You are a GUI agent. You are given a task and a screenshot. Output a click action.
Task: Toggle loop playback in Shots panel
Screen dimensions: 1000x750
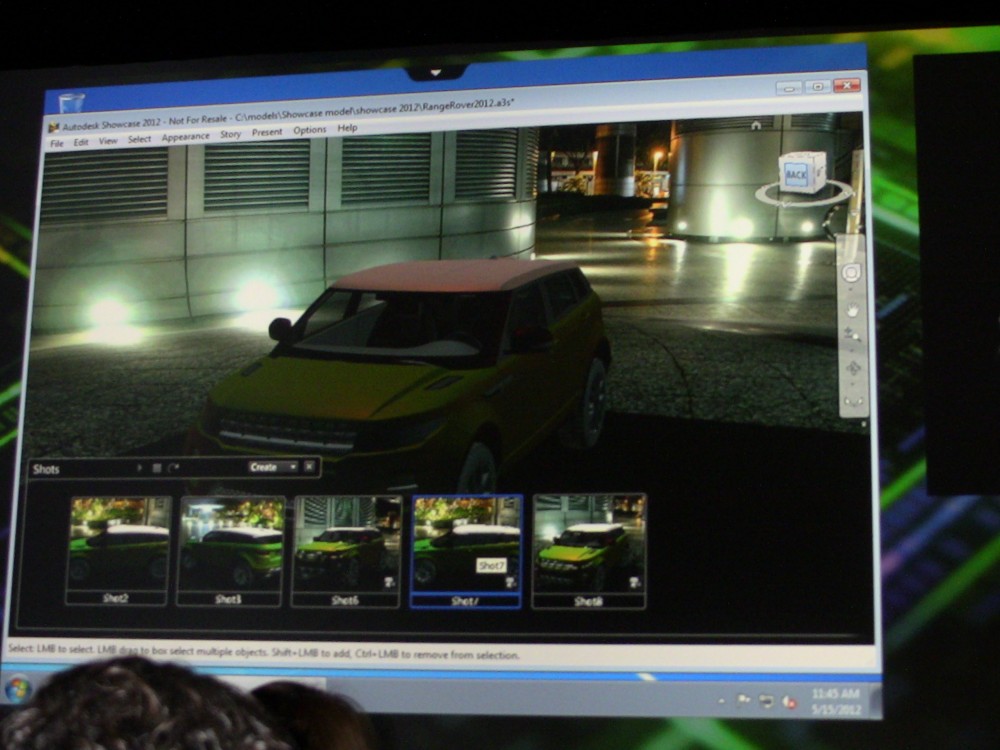pos(174,467)
